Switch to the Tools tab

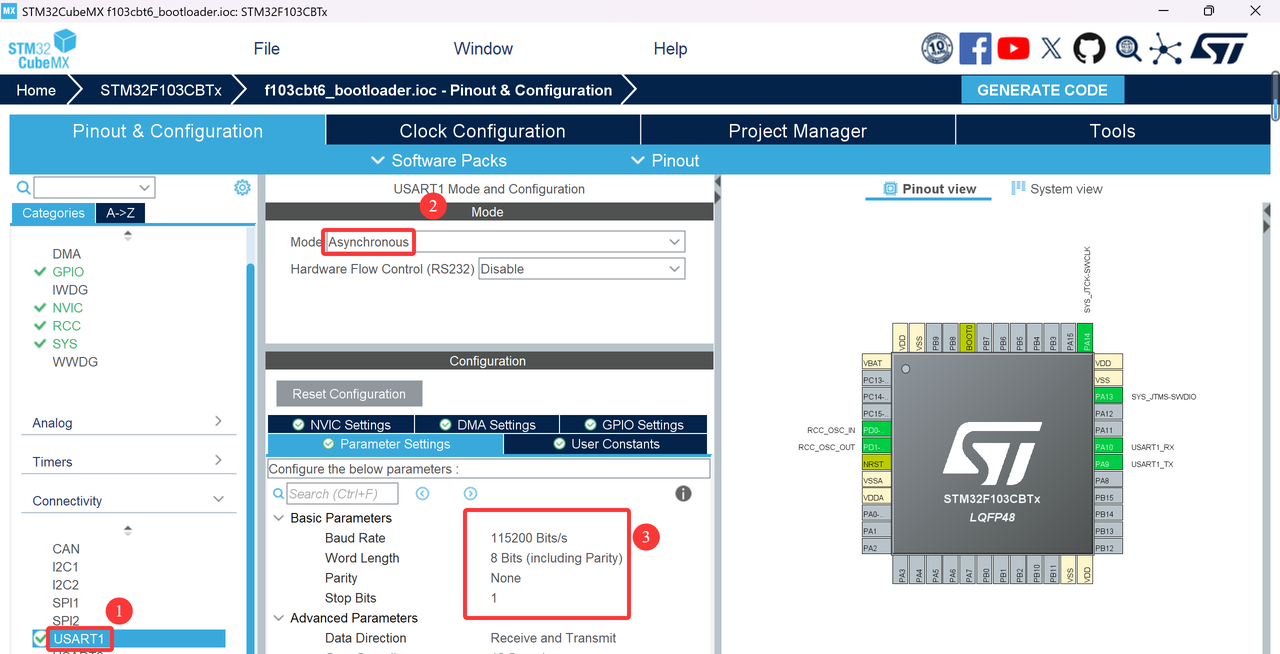pos(1113,131)
